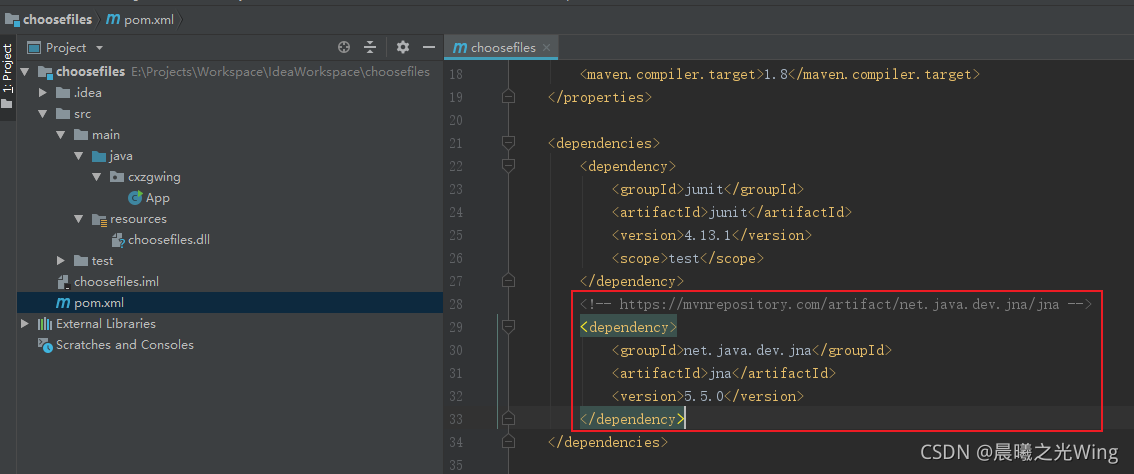Viewport: 1134px width, 474px height.
Task: Click the choosefiles.dll file icon
Action: point(118,240)
